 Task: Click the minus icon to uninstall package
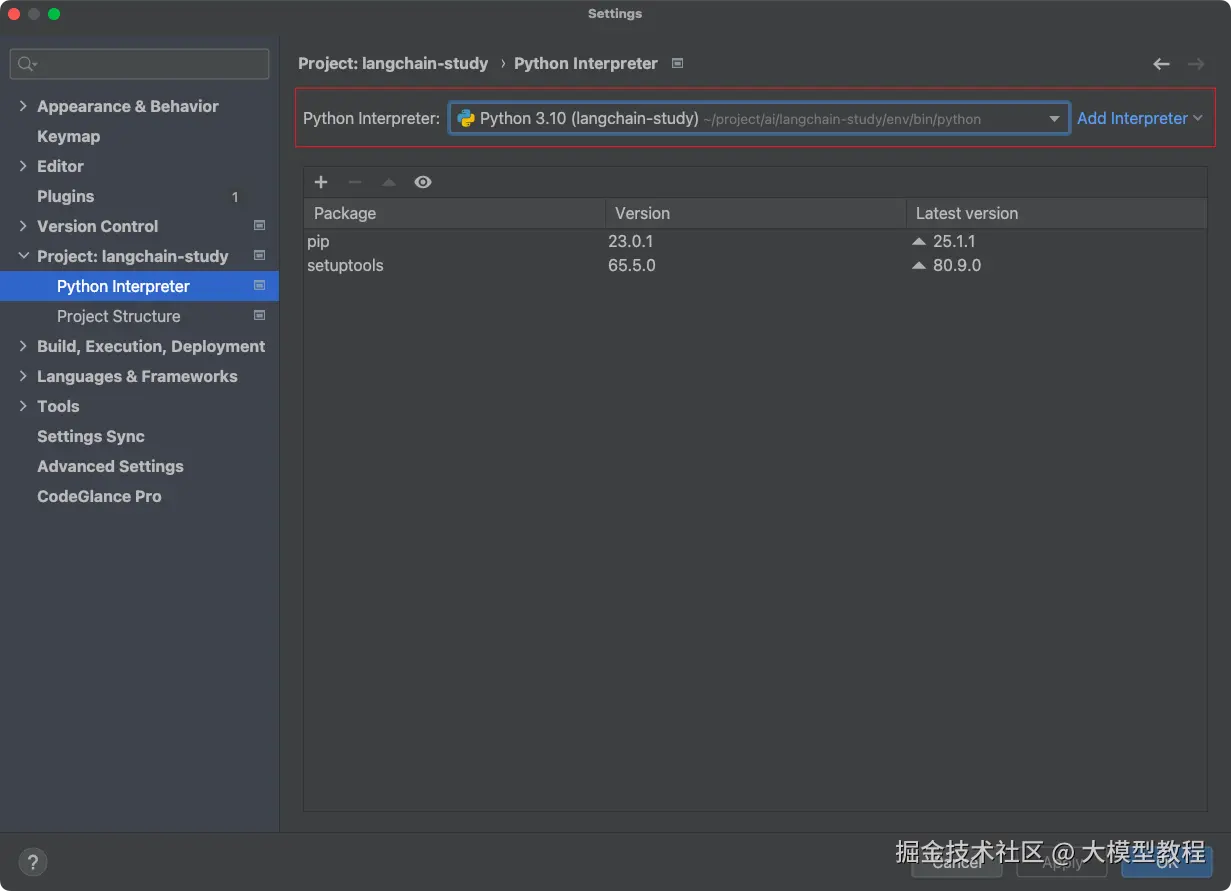point(354,182)
